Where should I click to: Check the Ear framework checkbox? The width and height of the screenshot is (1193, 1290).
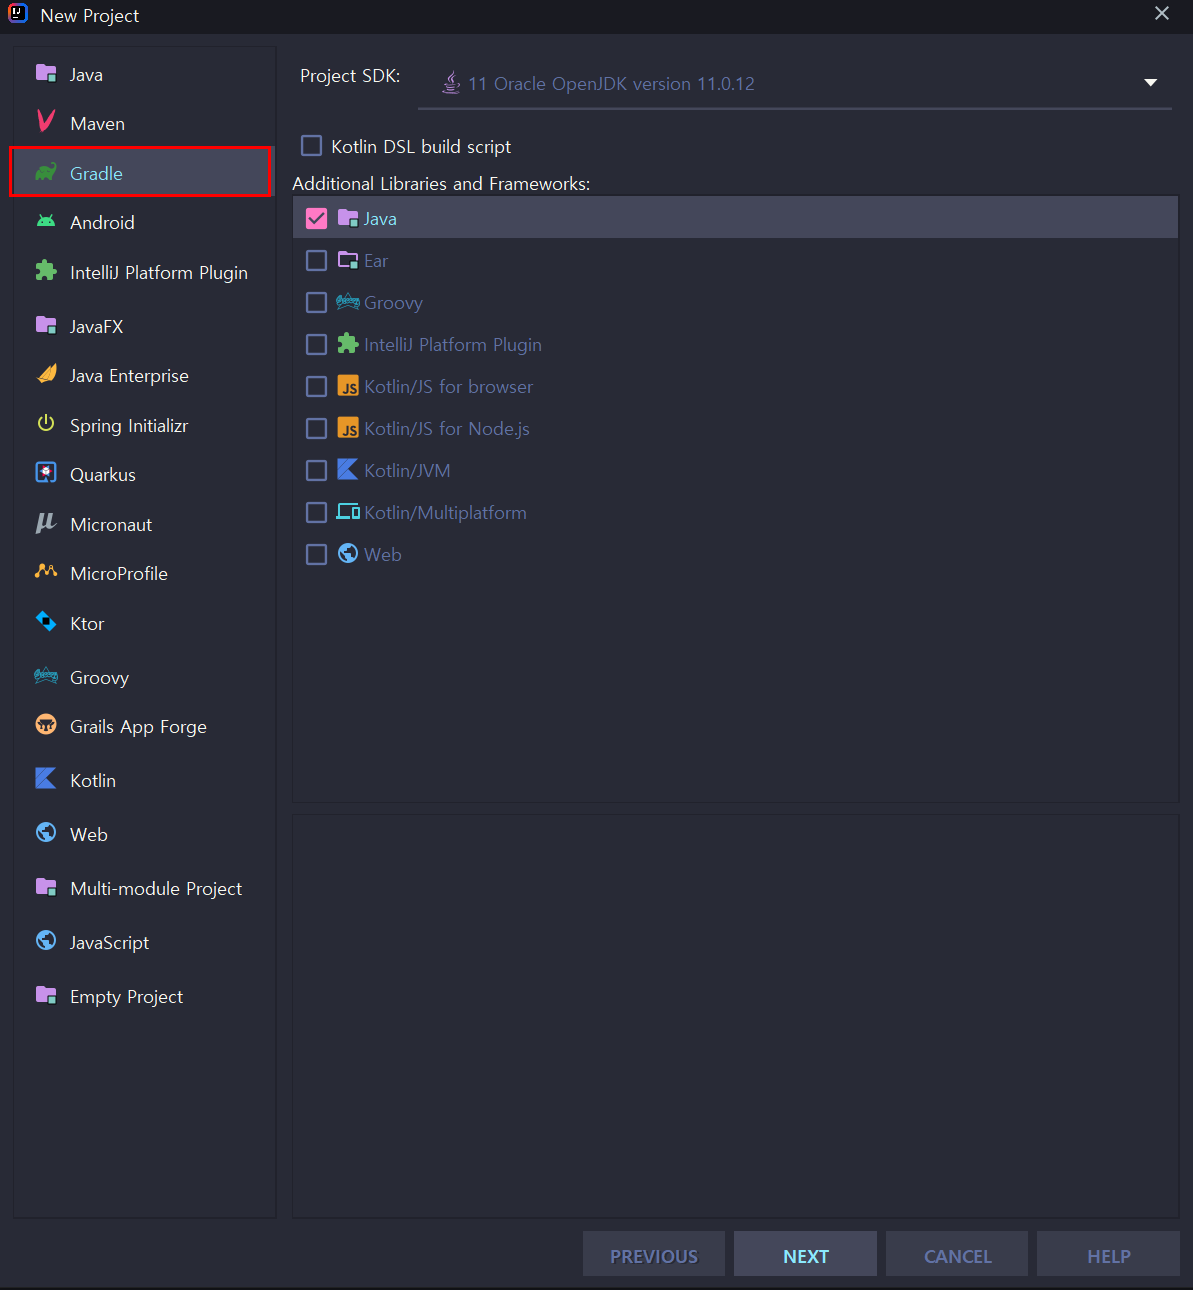316,260
